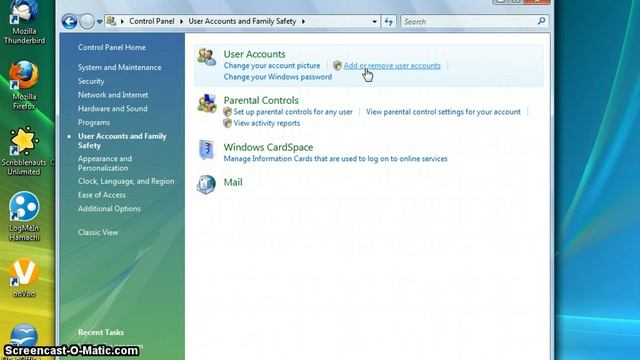The height and width of the screenshot is (360, 640).
Task: Go to System and Maintenance
Action: coord(120,67)
